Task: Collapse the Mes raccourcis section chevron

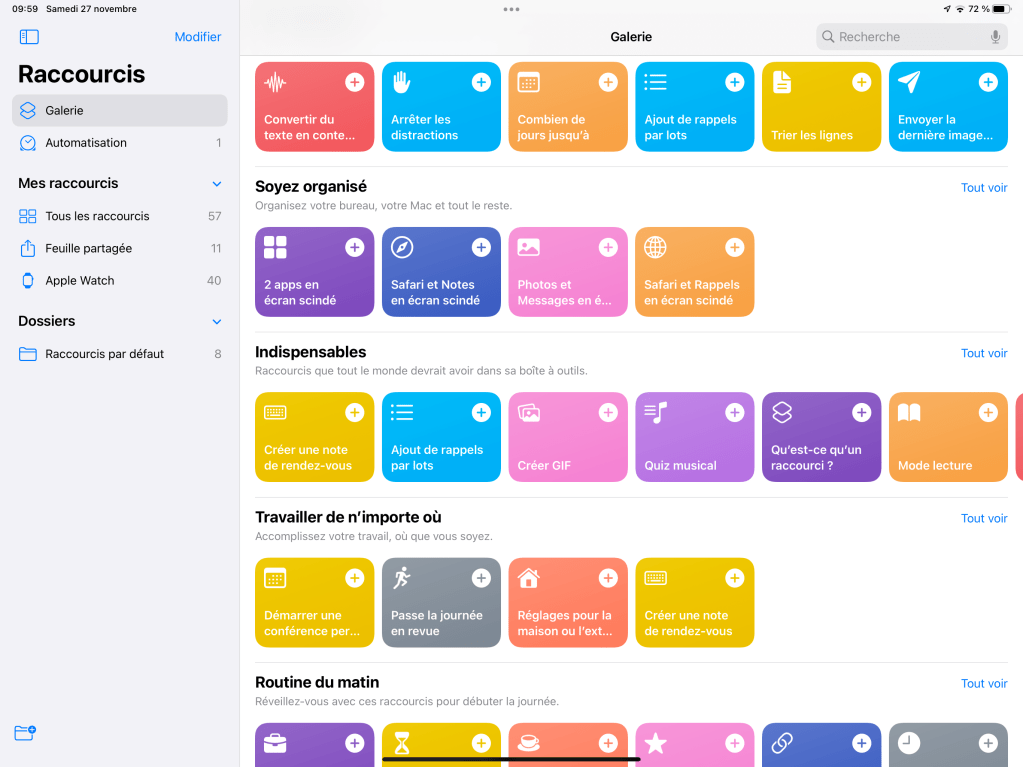Action: click(x=217, y=184)
